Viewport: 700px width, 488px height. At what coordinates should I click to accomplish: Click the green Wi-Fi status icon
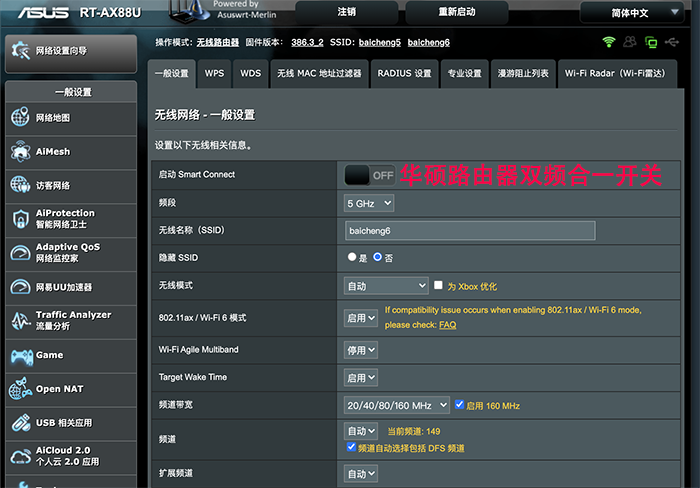click(608, 42)
